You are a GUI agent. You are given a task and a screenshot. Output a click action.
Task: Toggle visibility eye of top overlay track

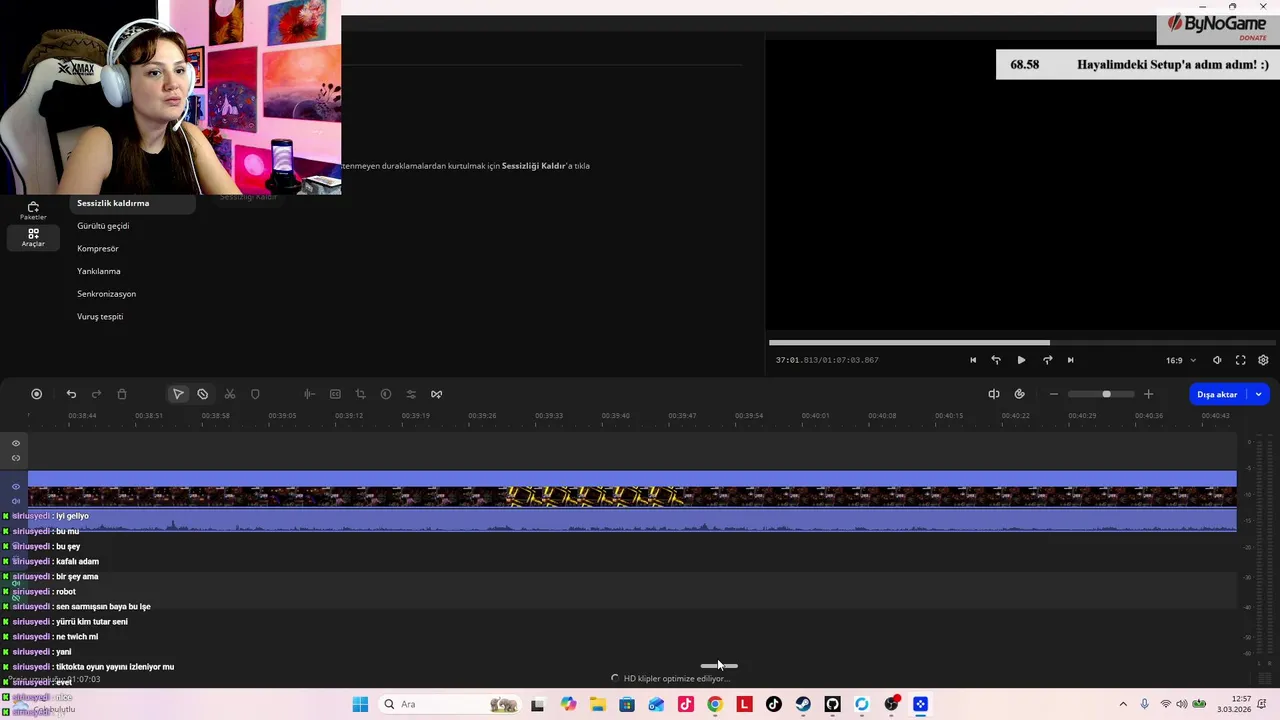click(x=16, y=443)
